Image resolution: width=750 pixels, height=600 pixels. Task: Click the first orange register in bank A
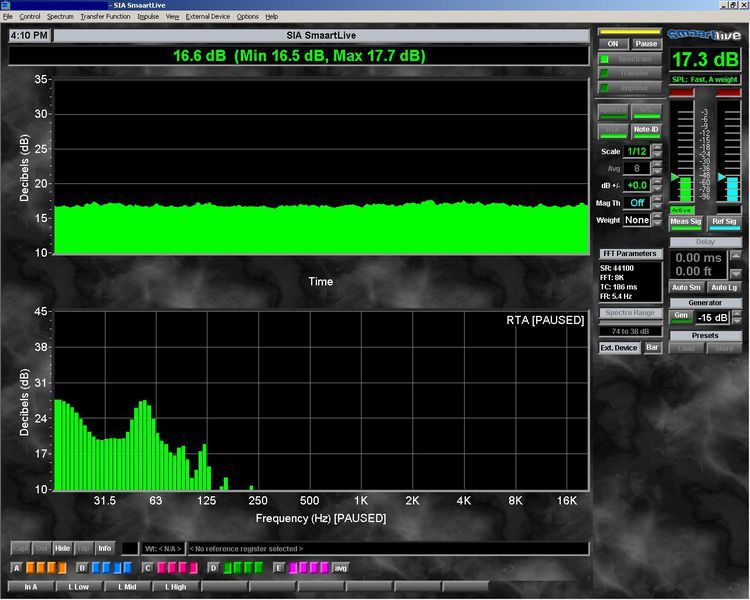tap(31, 568)
